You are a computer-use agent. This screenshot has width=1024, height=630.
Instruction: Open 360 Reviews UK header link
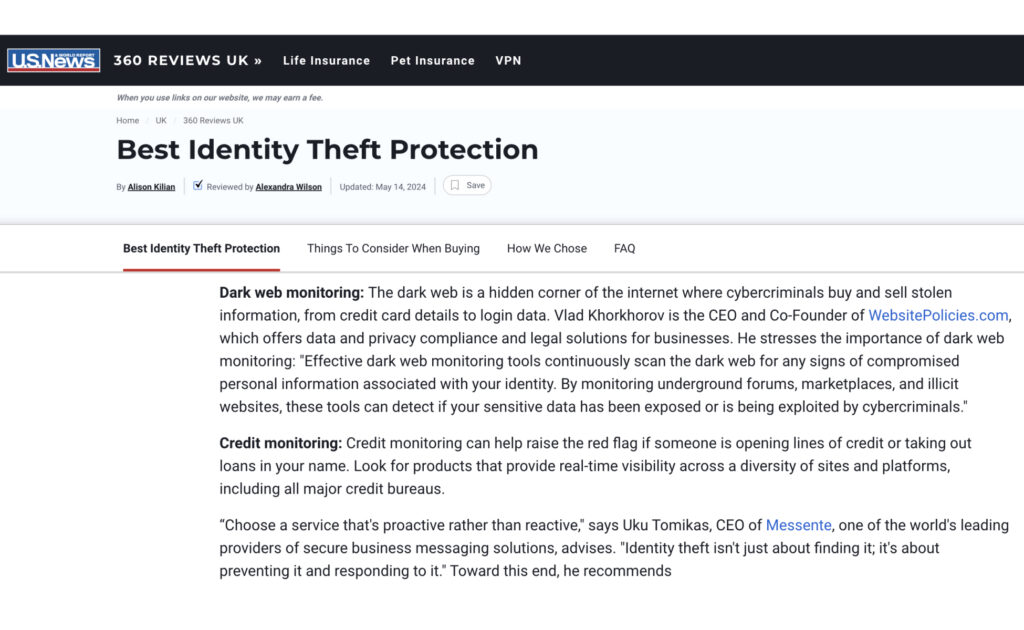click(x=187, y=60)
